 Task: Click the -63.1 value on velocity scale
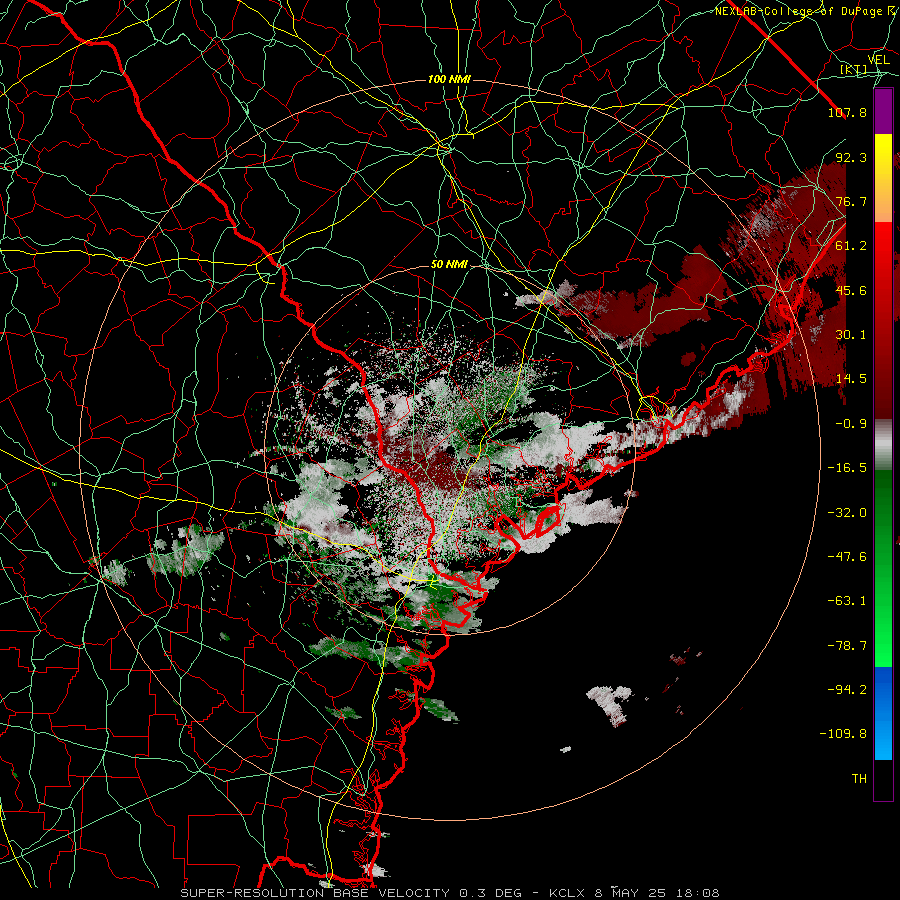[847, 601]
